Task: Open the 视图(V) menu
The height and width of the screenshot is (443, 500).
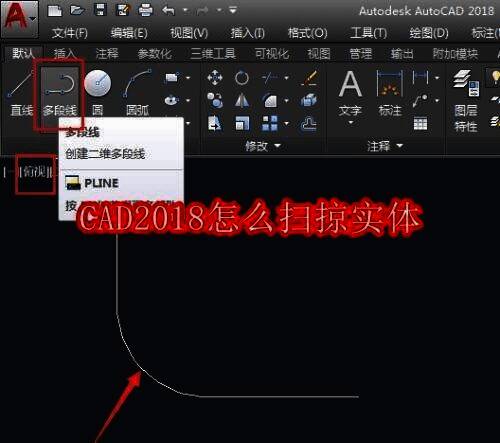Action: pyautogui.click(x=189, y=33)
